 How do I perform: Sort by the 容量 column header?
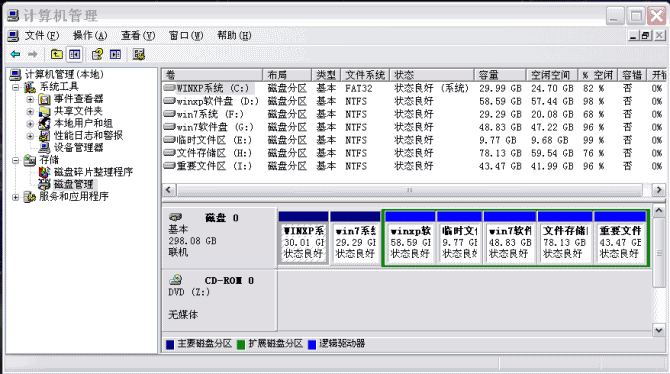tap(500, 75)
